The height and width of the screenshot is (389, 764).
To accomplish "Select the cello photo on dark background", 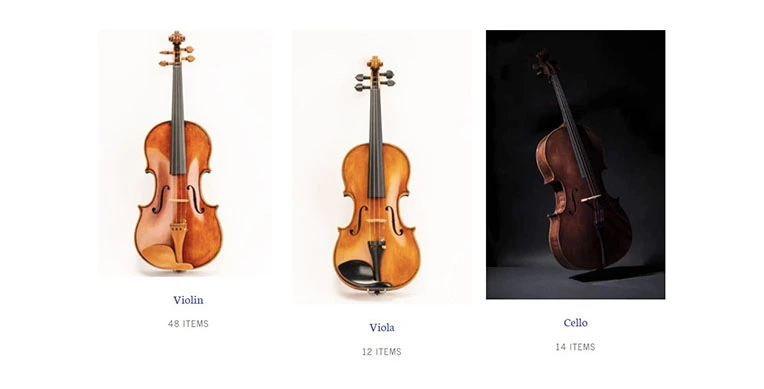I will (575, 165).
